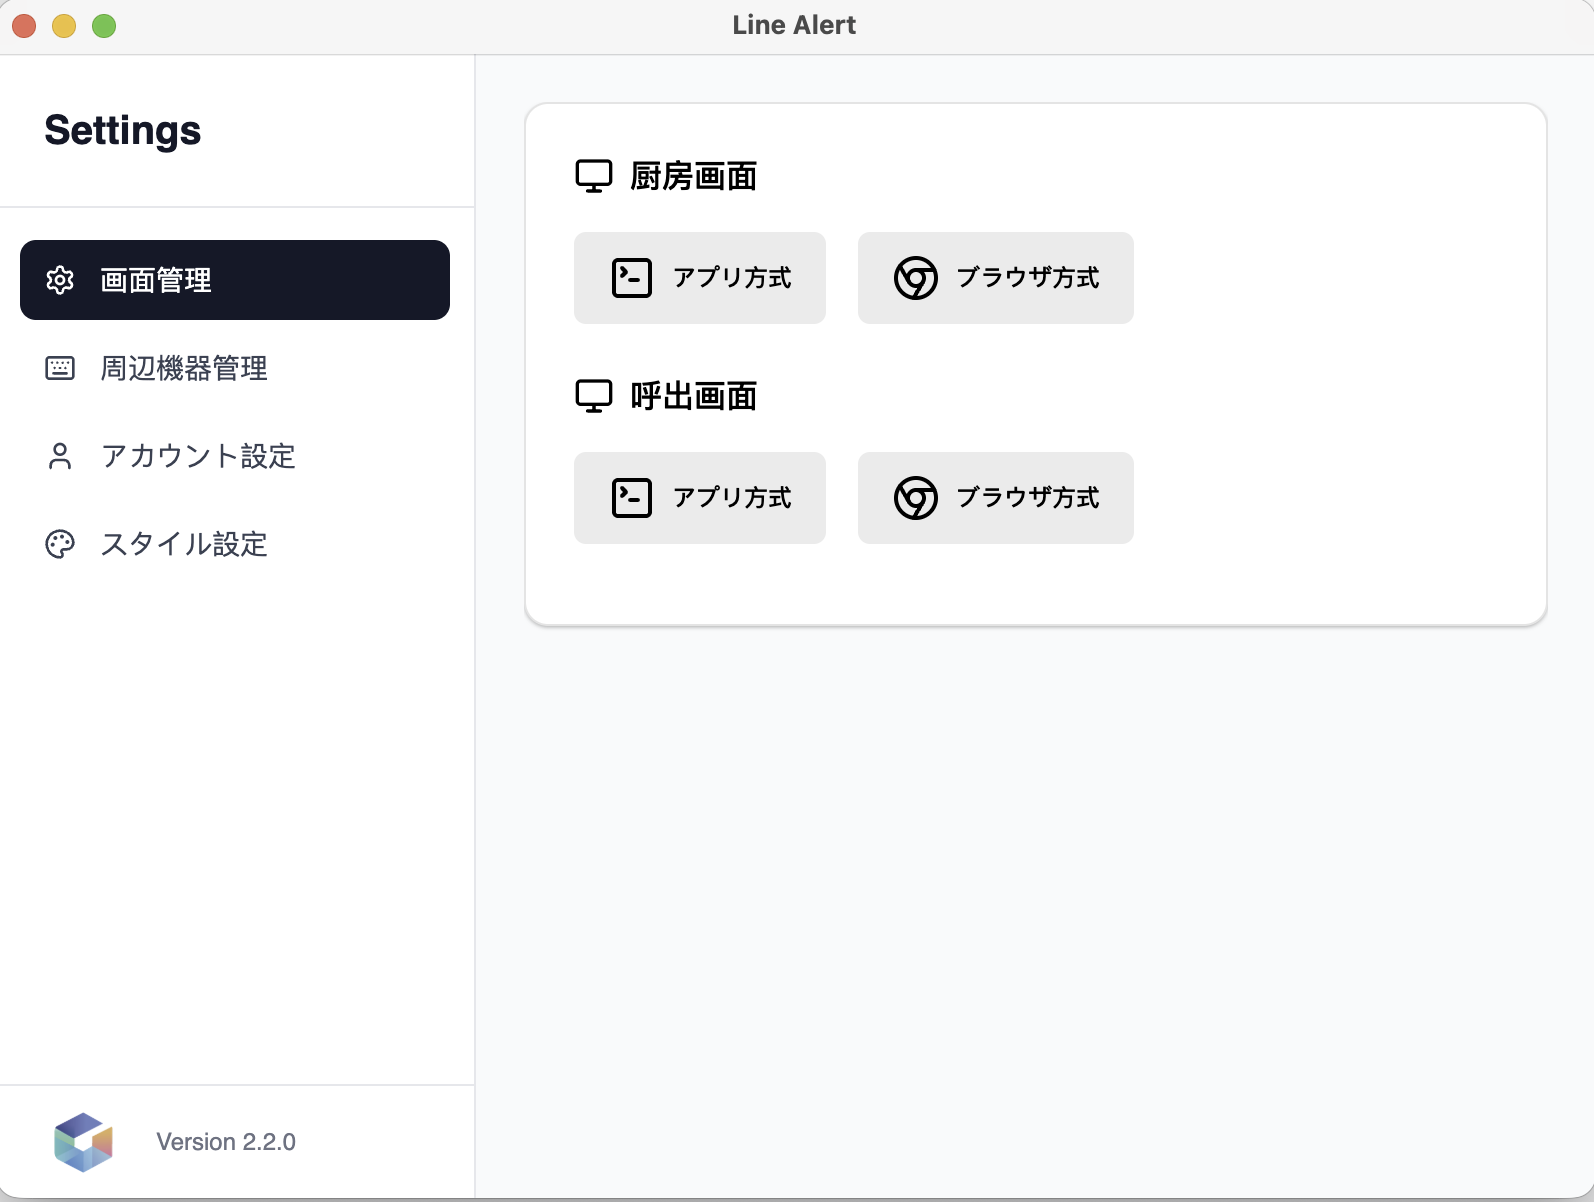Image resolution: width=1594 pixels, height=1202 pixels.
Task: Click the monitor icon next to 呼出画面
Action: tap(594, 396)
